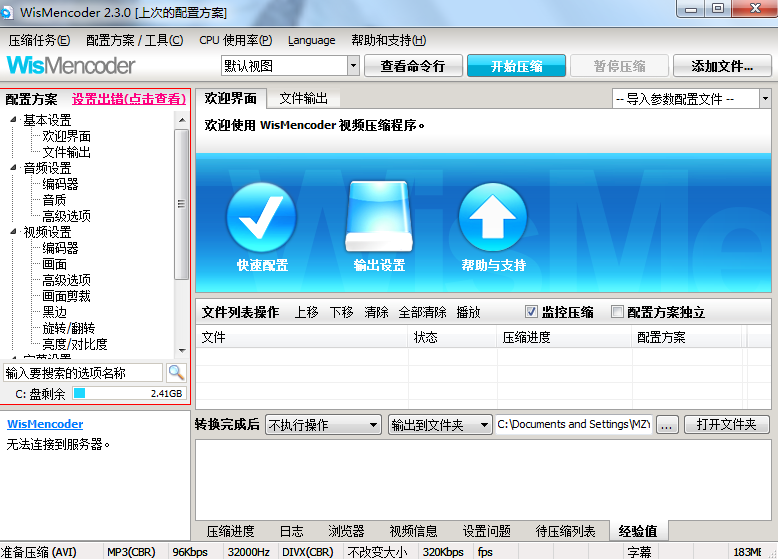Select the 经验值 tab

(638, 531)
